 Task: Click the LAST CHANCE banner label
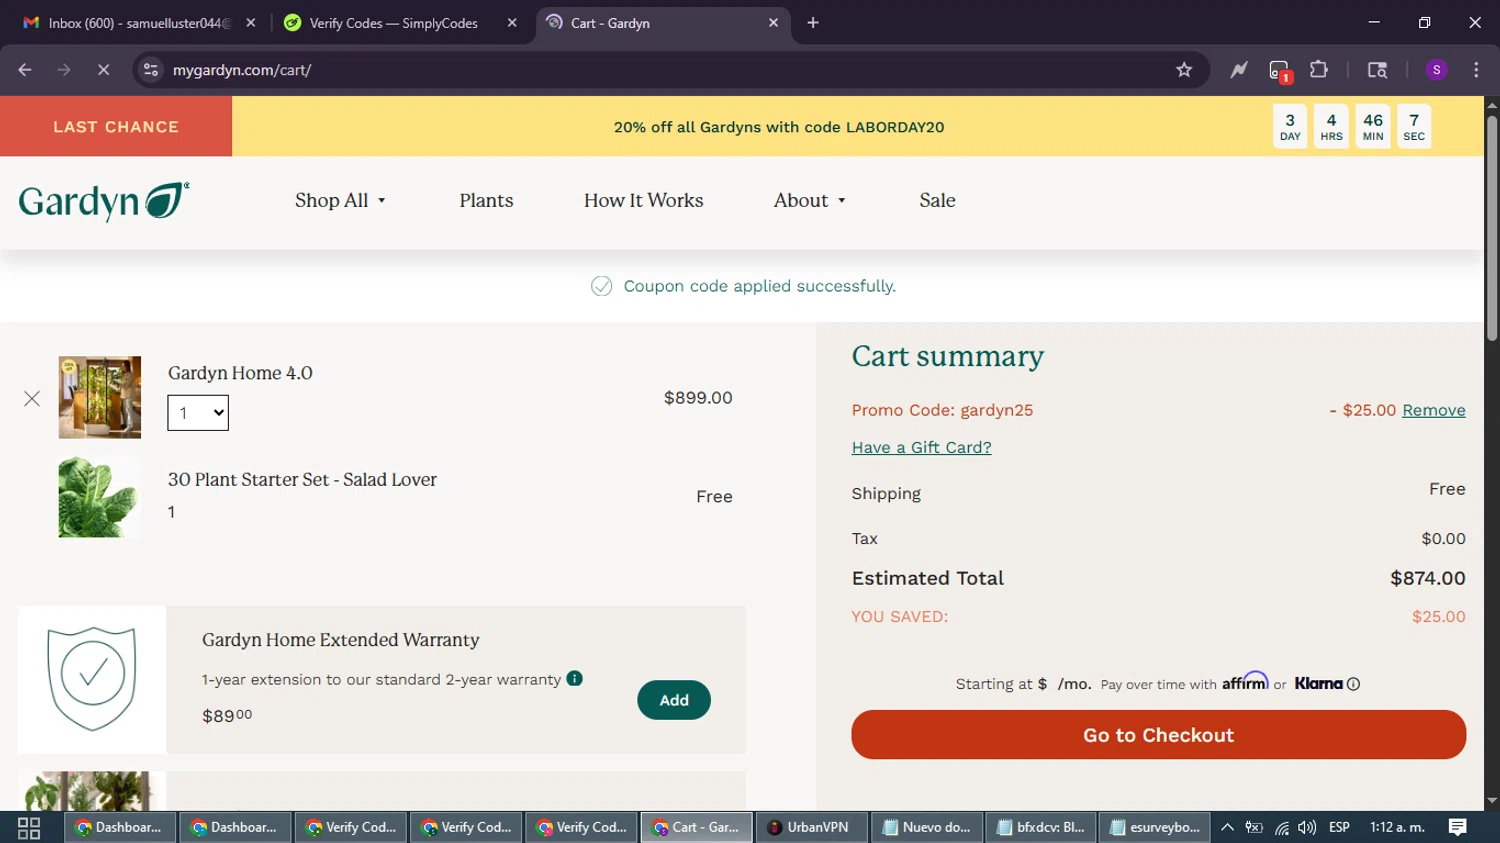(x=116, y=127)
